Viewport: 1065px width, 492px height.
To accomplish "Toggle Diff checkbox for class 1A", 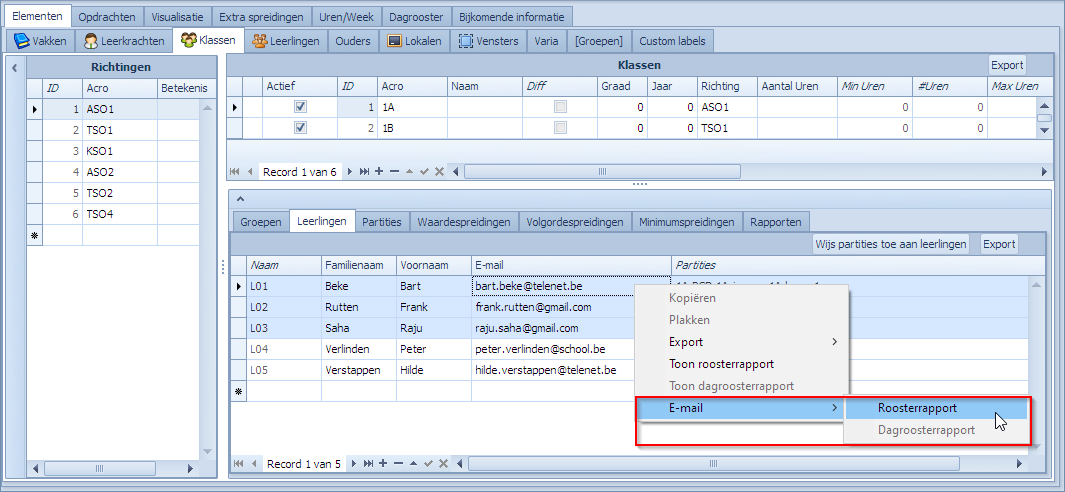I will tap(560, 107).
